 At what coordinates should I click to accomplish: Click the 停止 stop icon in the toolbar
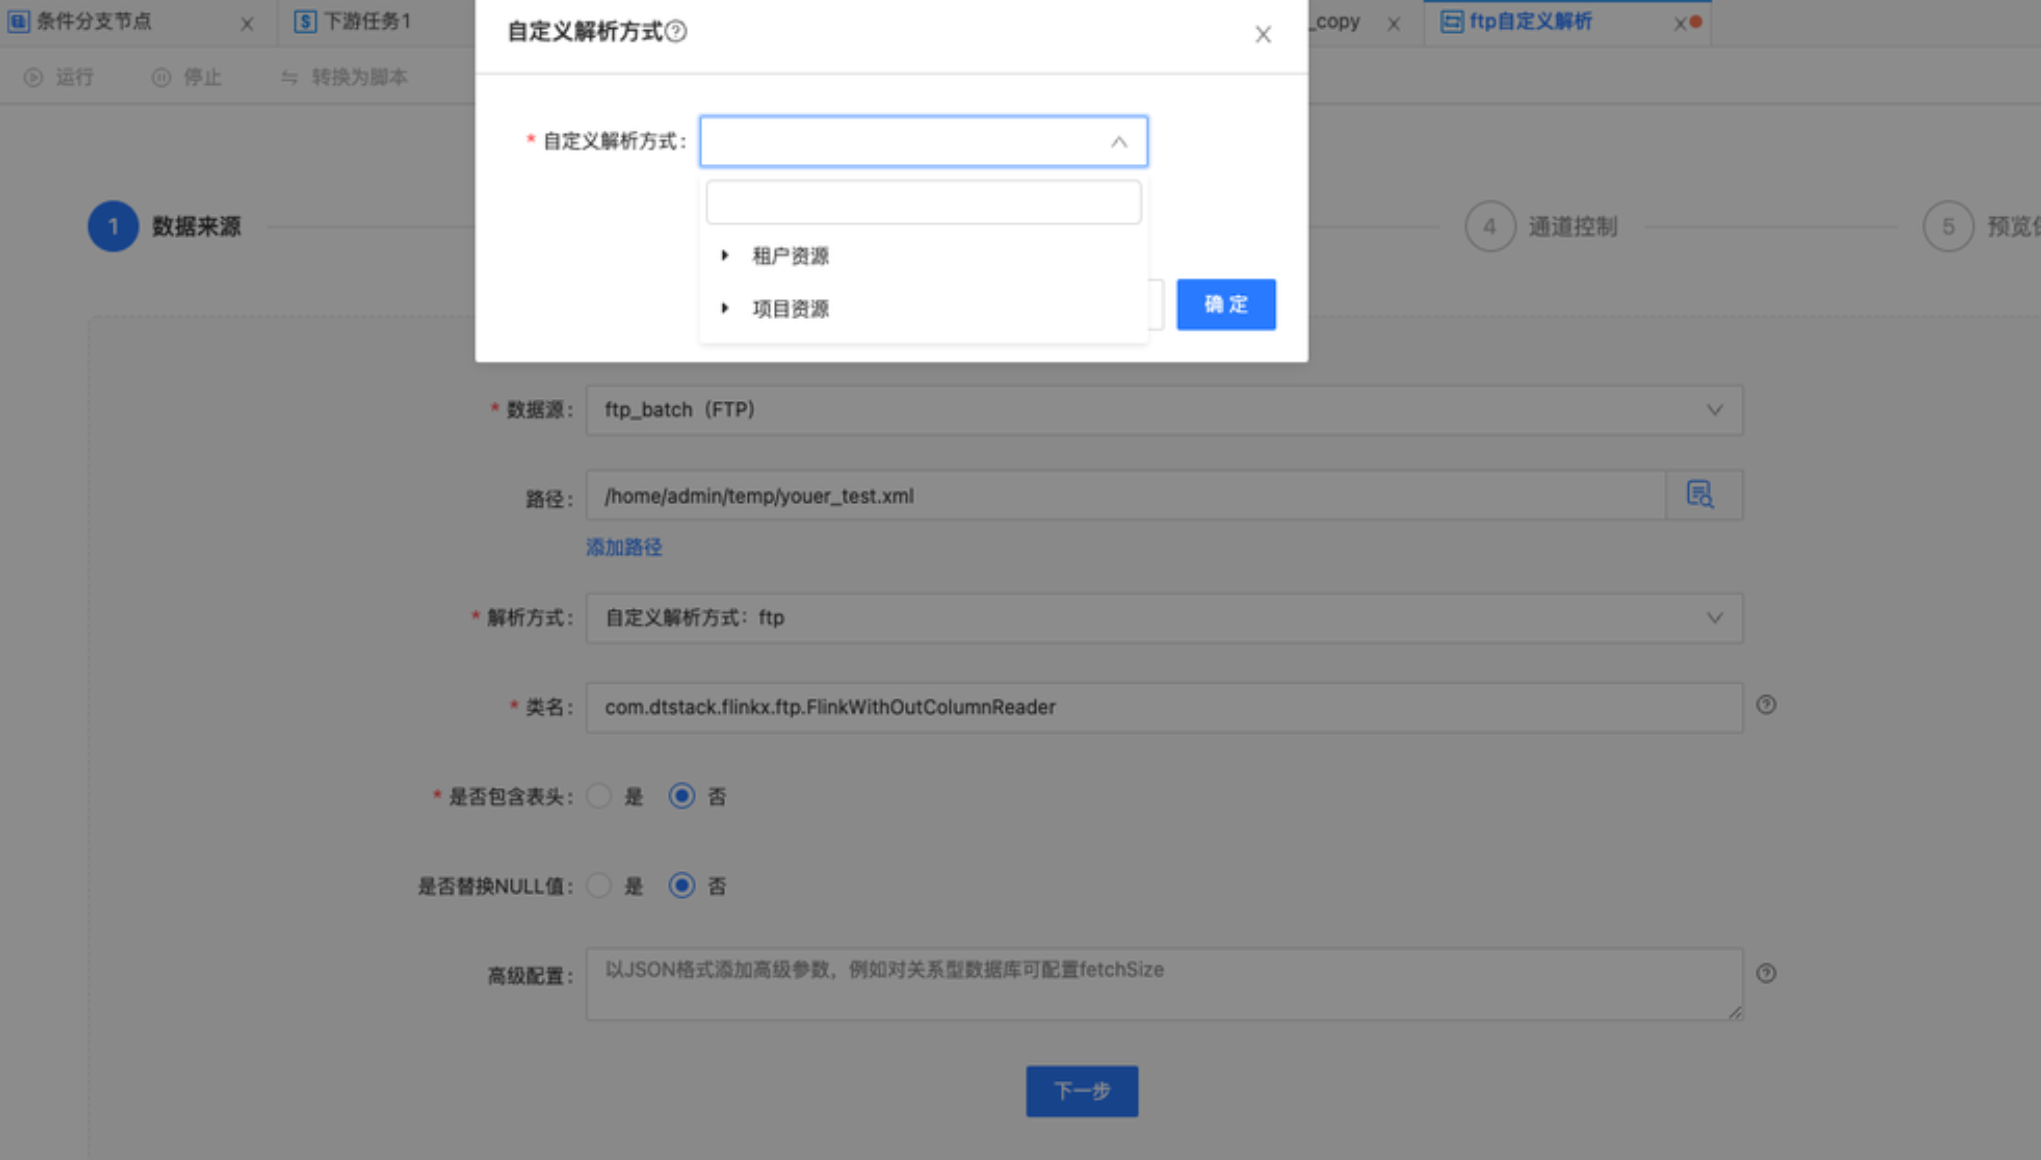[x=161, y=77]
